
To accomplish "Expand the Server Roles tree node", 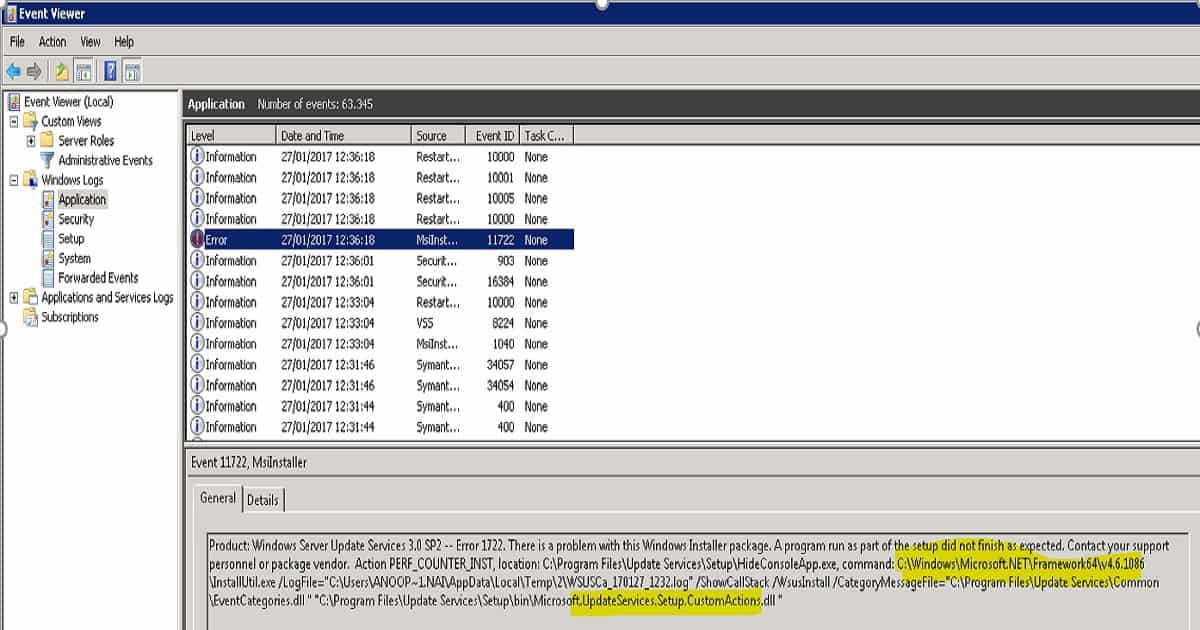I will point(31,141).
